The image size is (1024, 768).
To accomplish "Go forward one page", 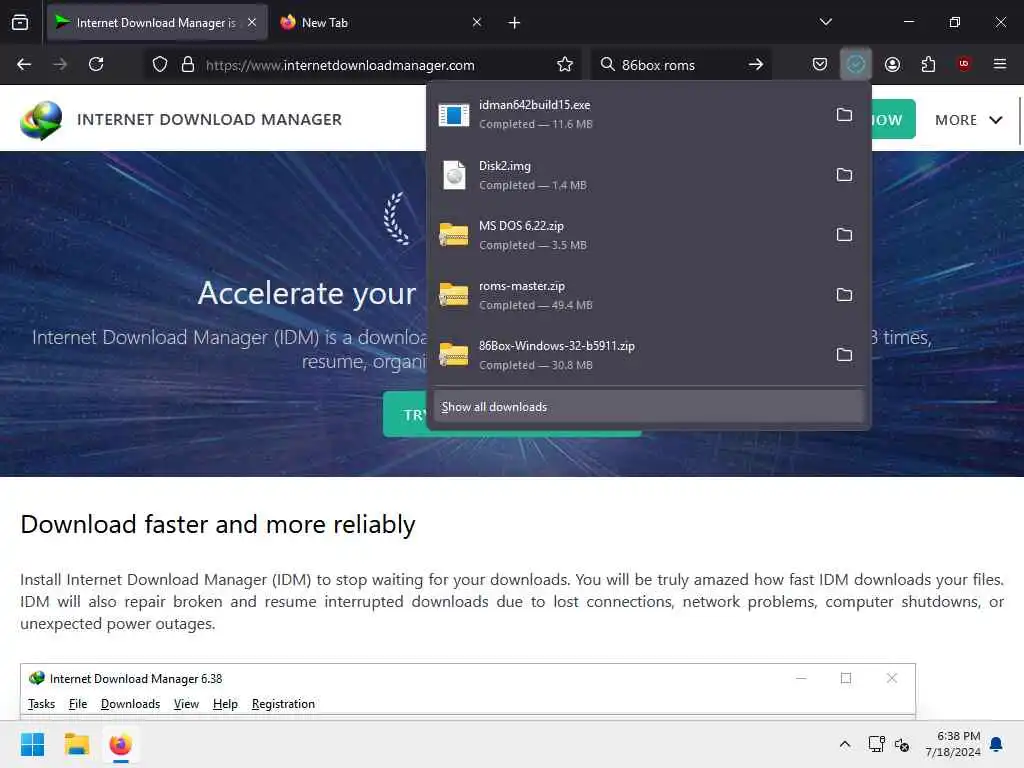I will tap(60, 64).
